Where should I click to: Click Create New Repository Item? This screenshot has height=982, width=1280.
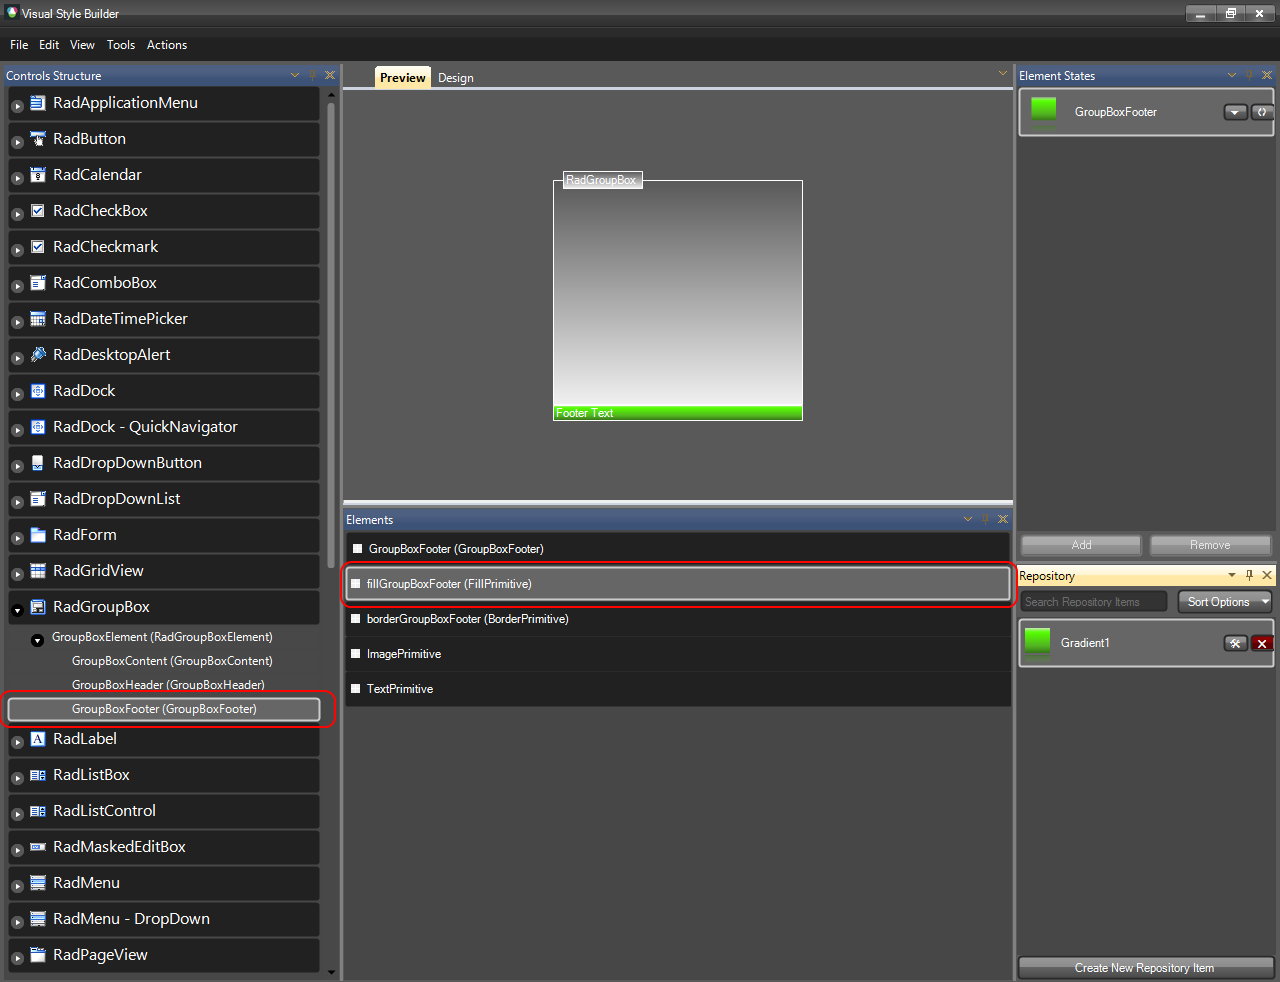(1145, 968)
